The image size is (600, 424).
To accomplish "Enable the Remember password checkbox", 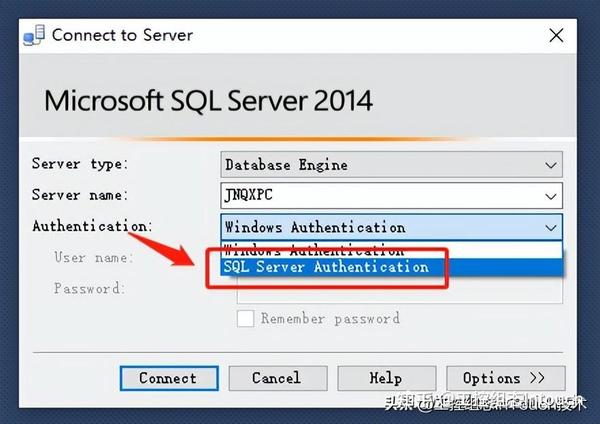I will point(245,319).
